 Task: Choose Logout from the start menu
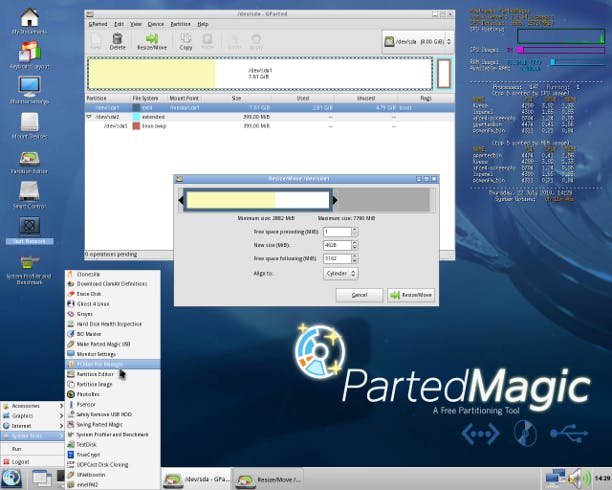click(32, 461)
